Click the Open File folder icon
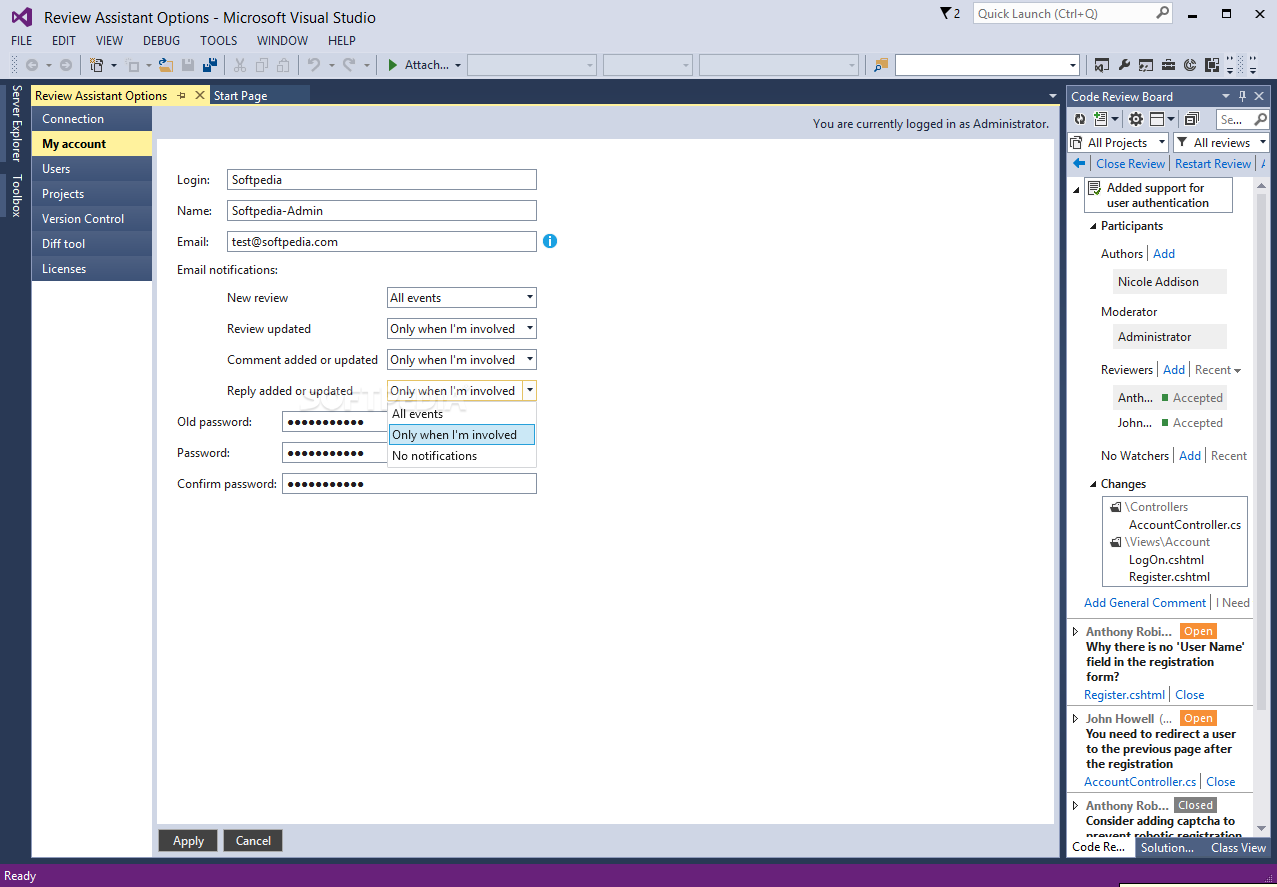This screenshot has height=887, width=1277. click(x=166, y=65)
